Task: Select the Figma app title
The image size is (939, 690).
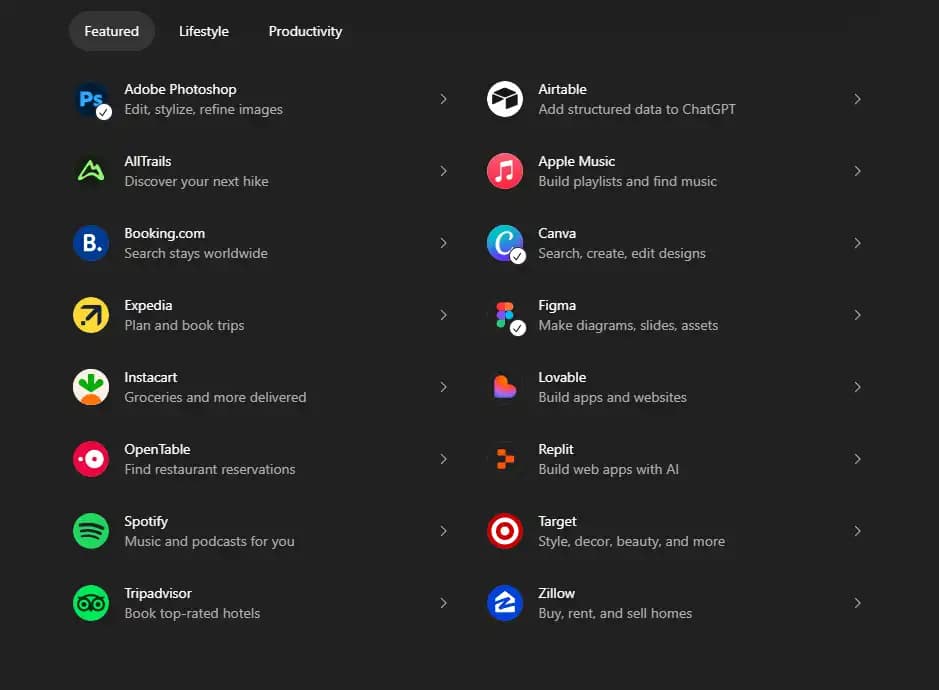Action: 557,305
